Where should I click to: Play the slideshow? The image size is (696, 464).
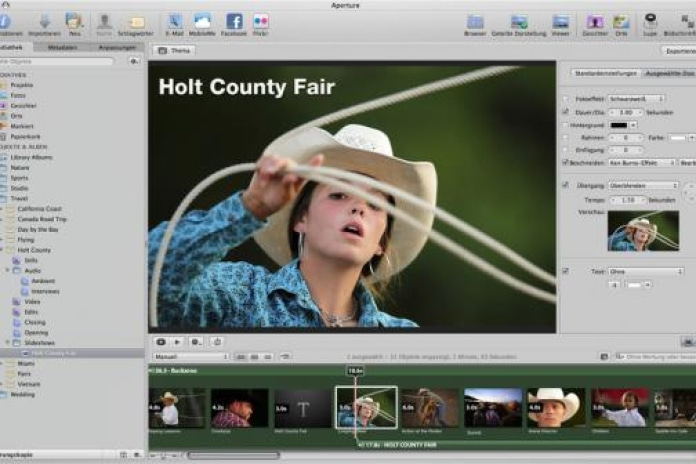[x=177, y=342]
